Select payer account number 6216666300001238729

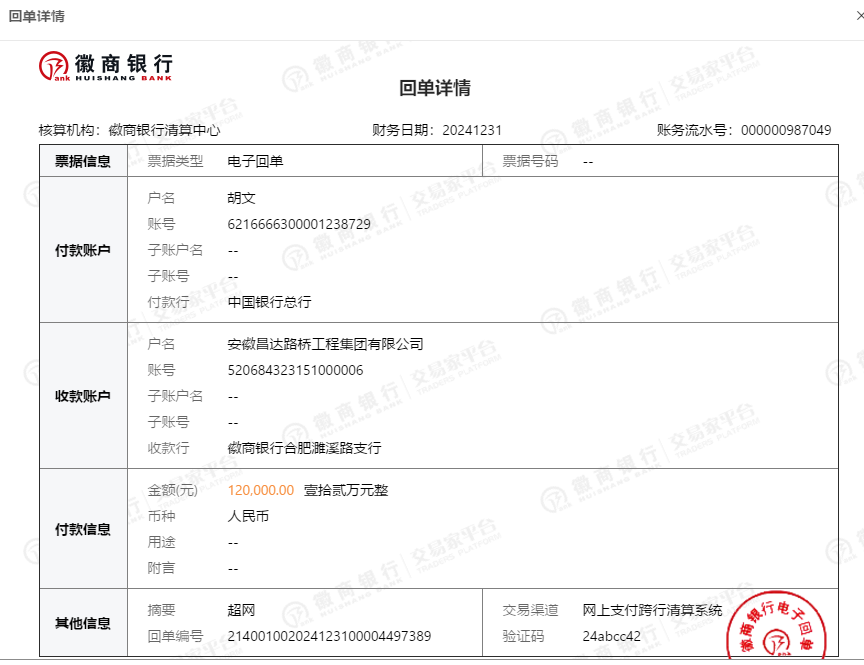pyautogui.click(x=299, y=224)
